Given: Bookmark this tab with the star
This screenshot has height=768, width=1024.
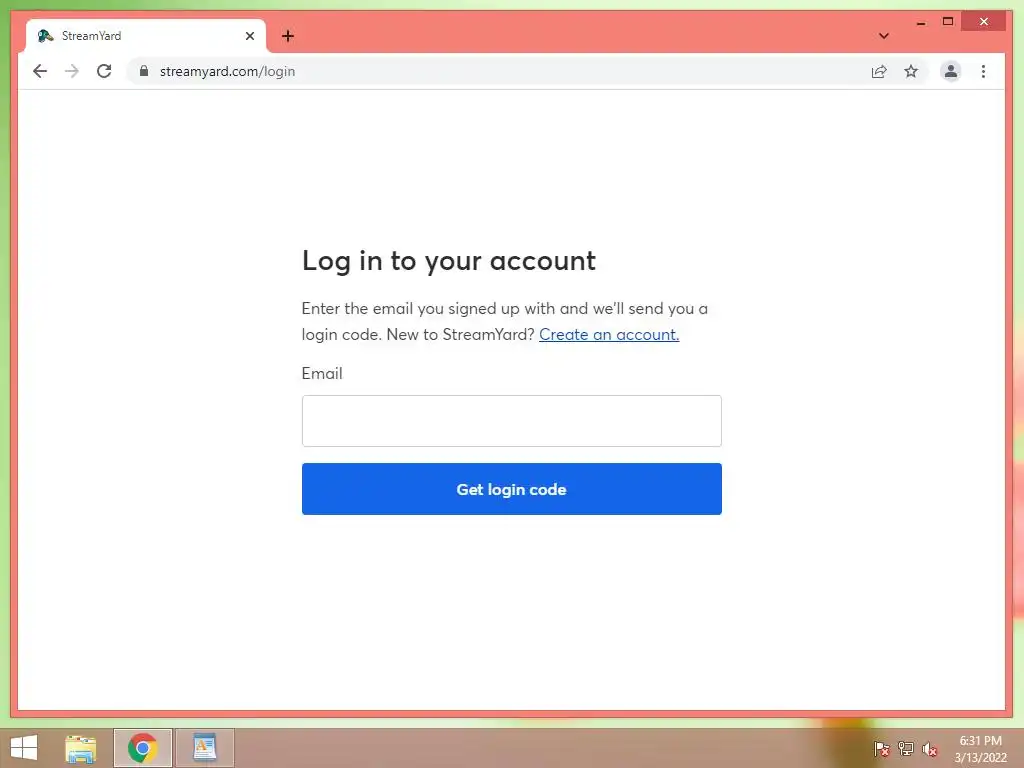Looking at the screenshot, I should click(911, 71).
